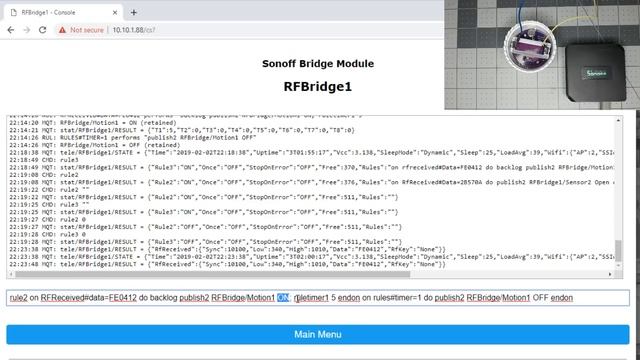Reload the page with the refresh icon
The image size is (640, 360).
coord(42,30)
